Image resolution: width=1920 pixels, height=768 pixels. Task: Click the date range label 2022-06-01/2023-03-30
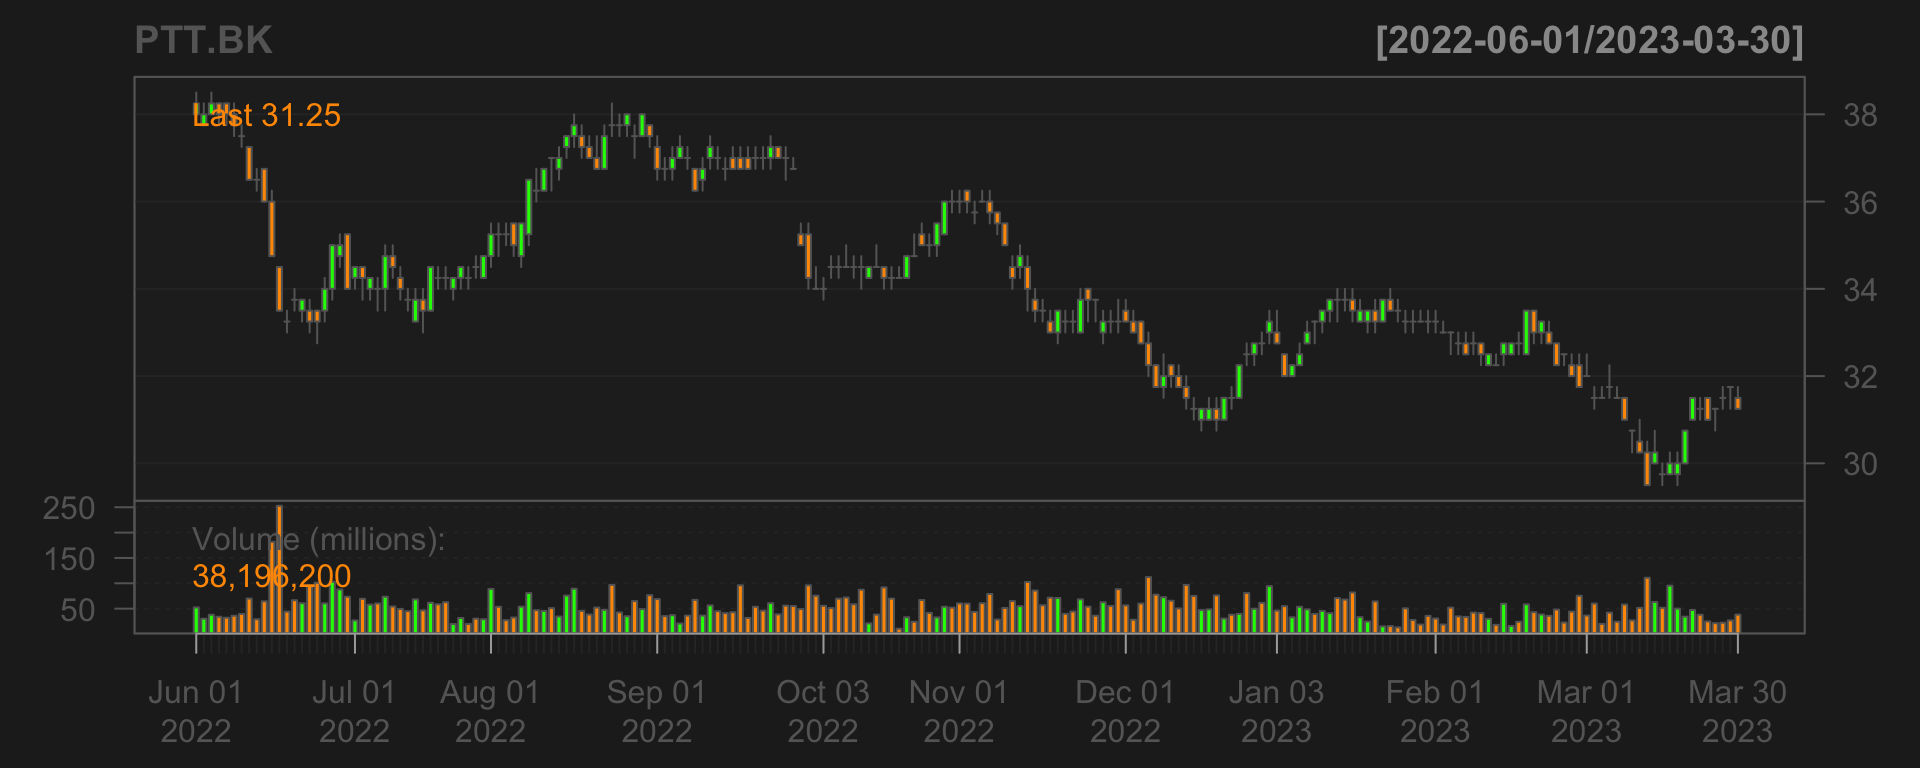click(1589, 41)
